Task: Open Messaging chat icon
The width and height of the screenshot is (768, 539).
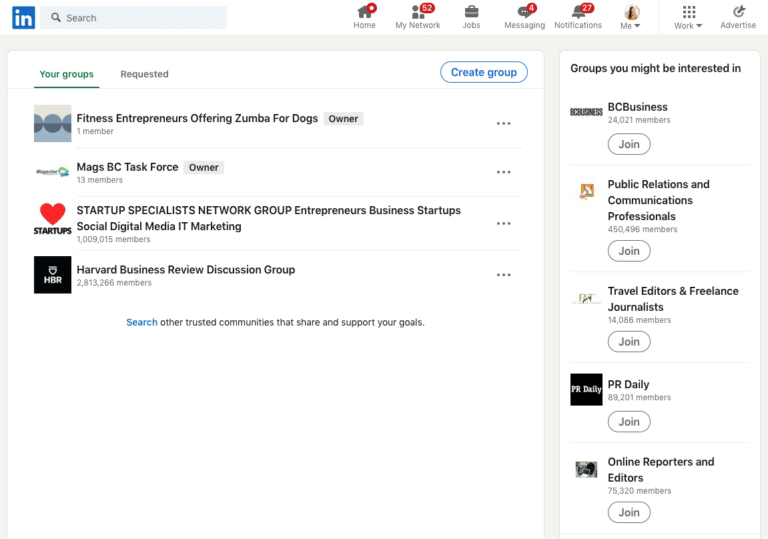Action: (524, 13)
